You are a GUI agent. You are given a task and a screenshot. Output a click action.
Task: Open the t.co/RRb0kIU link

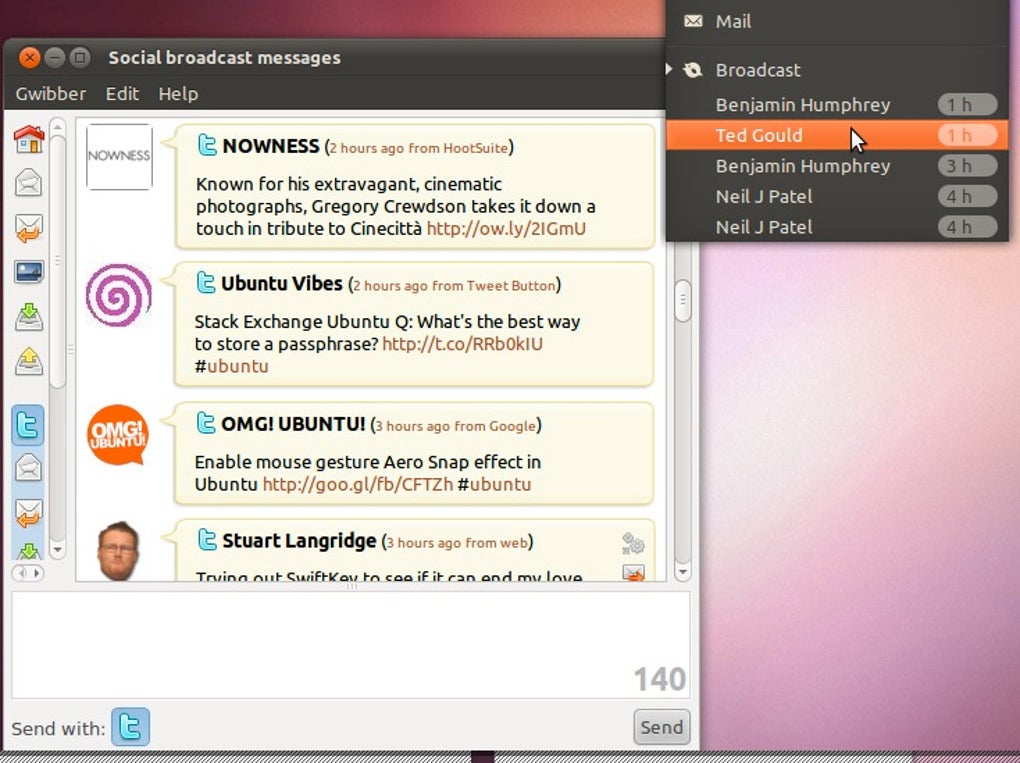tap(462, 343)
